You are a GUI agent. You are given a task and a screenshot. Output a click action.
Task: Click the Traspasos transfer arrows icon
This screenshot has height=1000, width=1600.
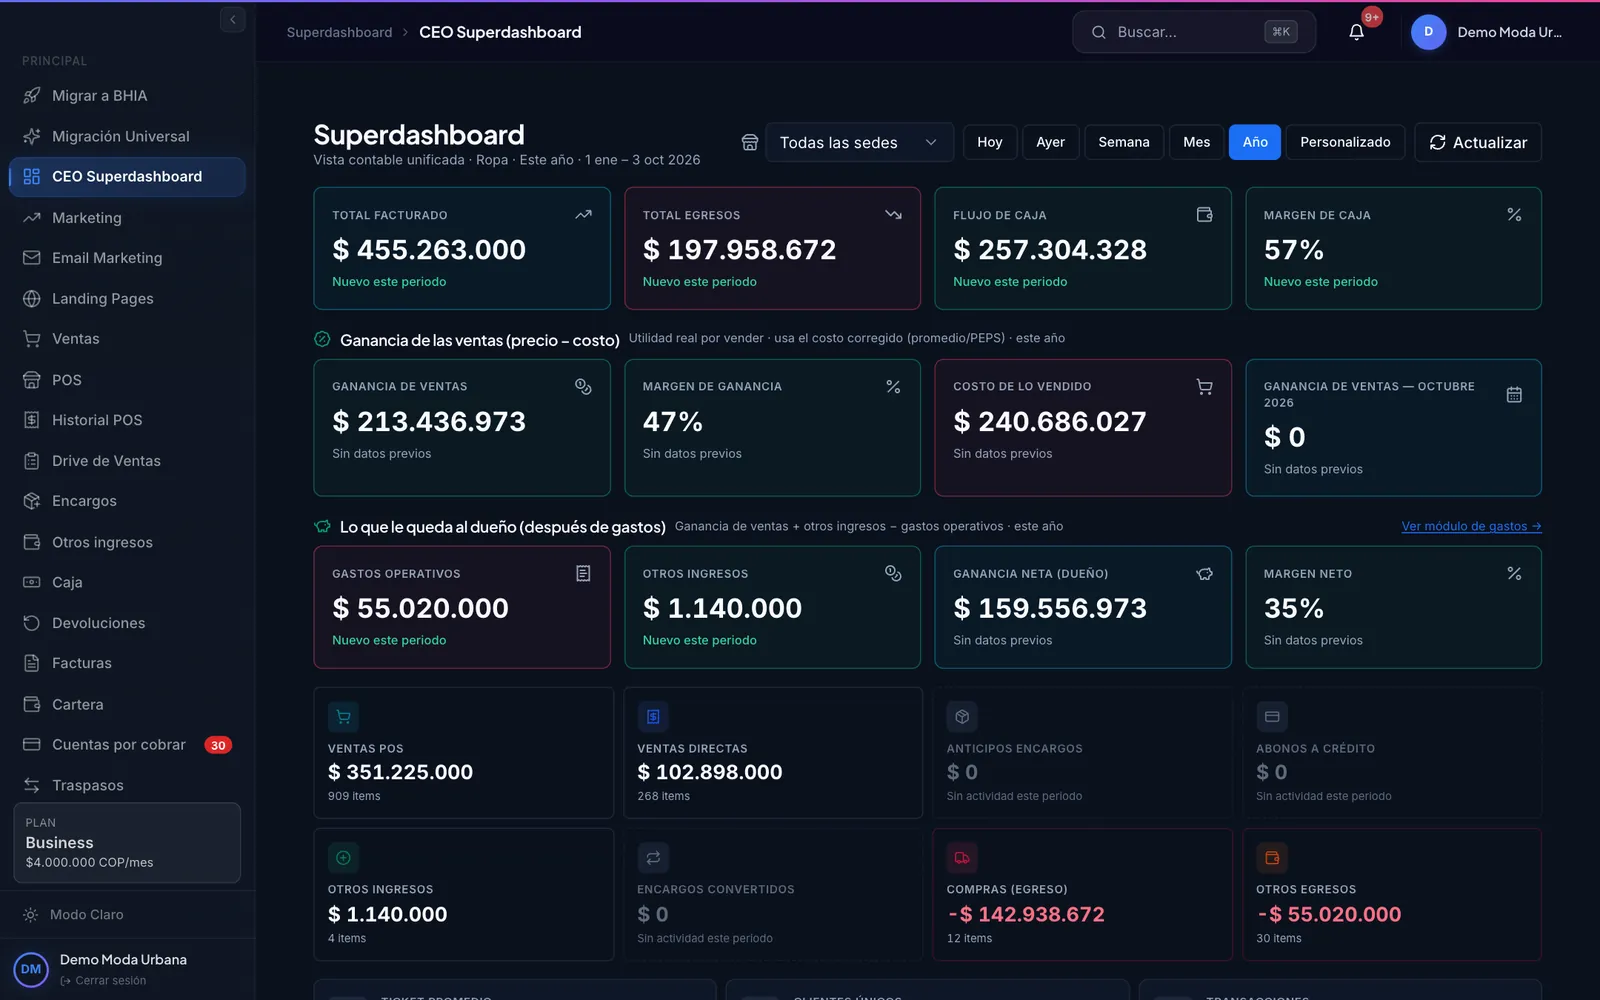tap(32, 785)
